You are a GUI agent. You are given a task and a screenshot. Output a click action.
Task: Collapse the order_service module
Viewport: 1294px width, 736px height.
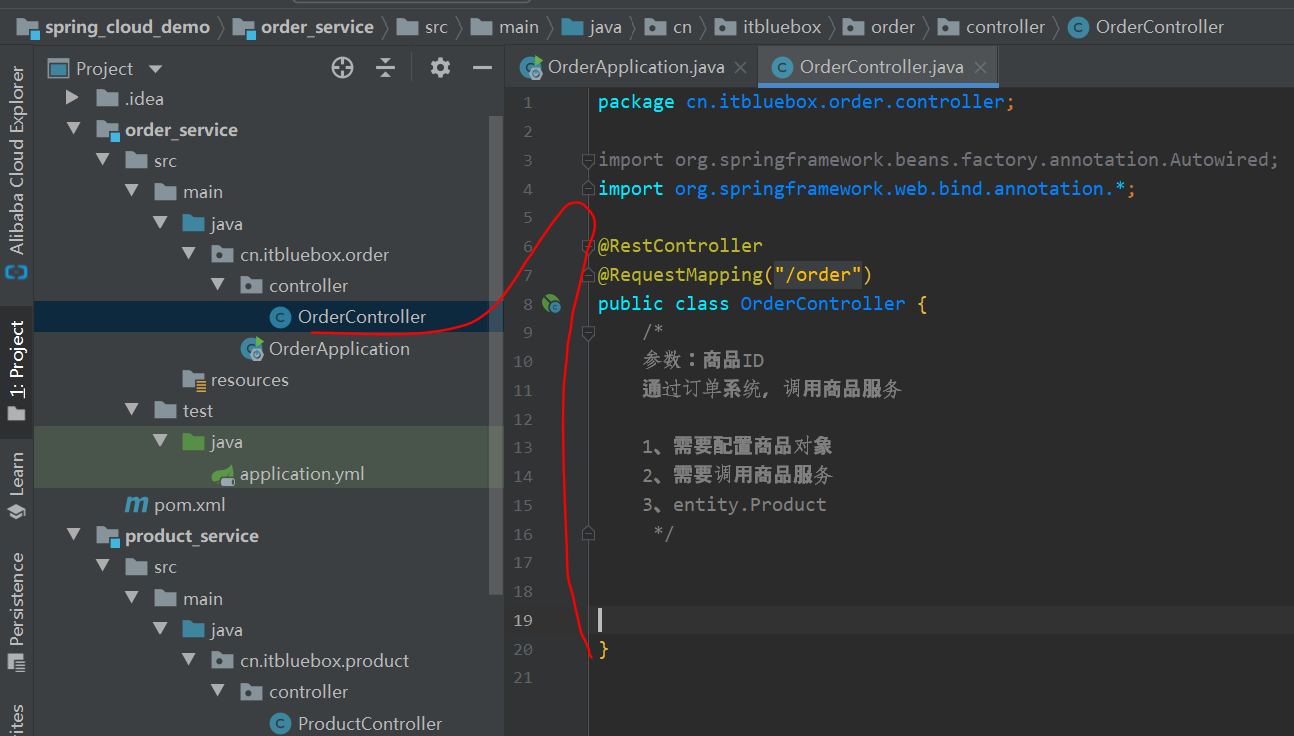coord(72,129)
